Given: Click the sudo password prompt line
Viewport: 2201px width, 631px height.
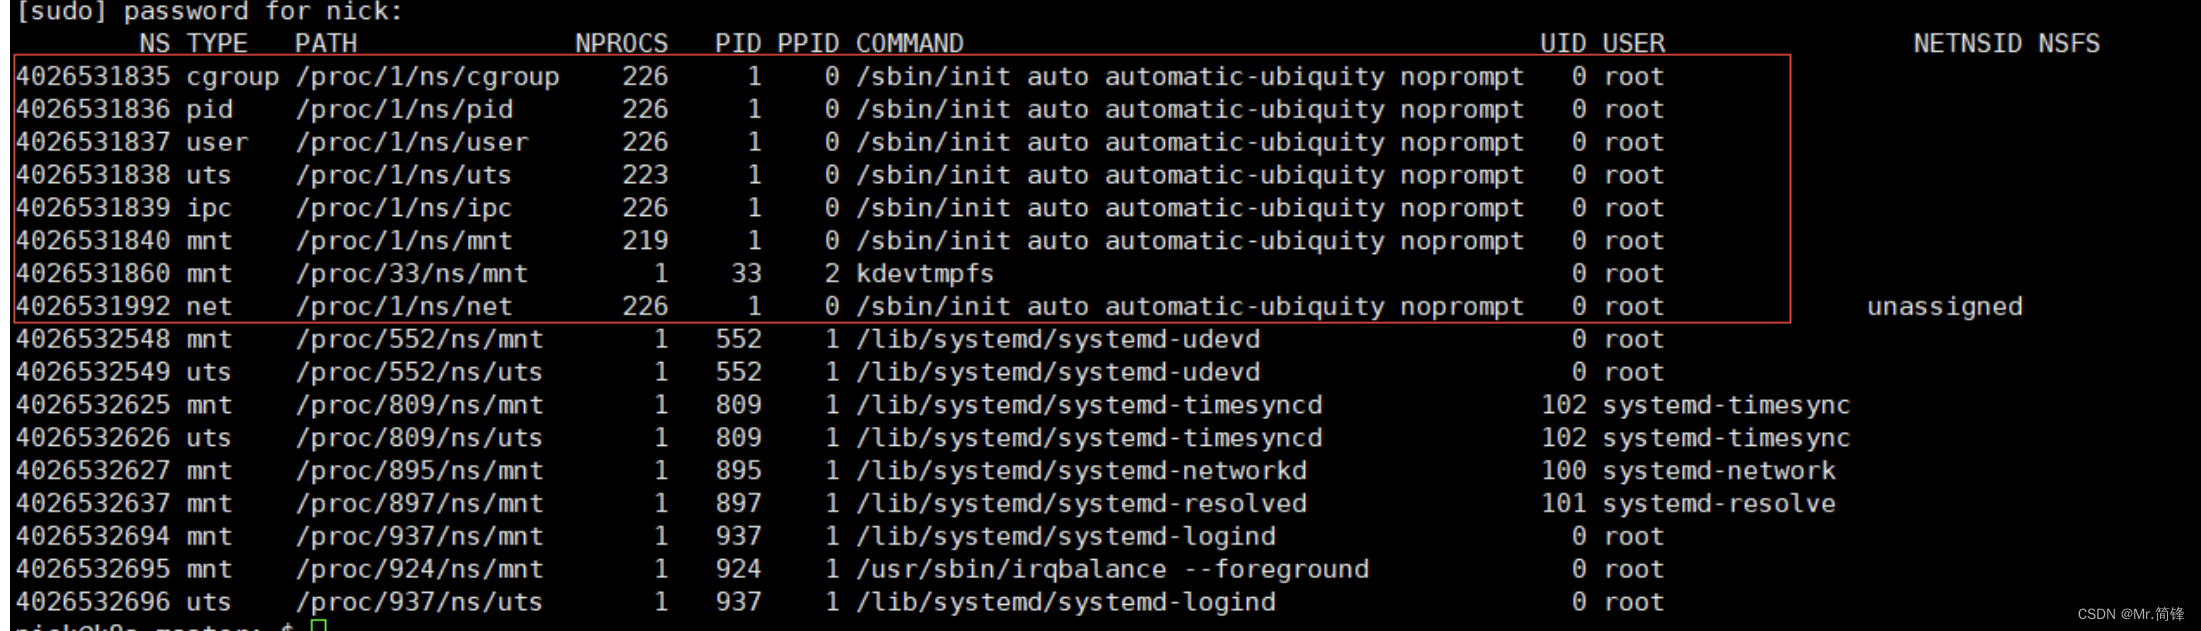Looking at the screenshot, I should (x=209, y=12).
